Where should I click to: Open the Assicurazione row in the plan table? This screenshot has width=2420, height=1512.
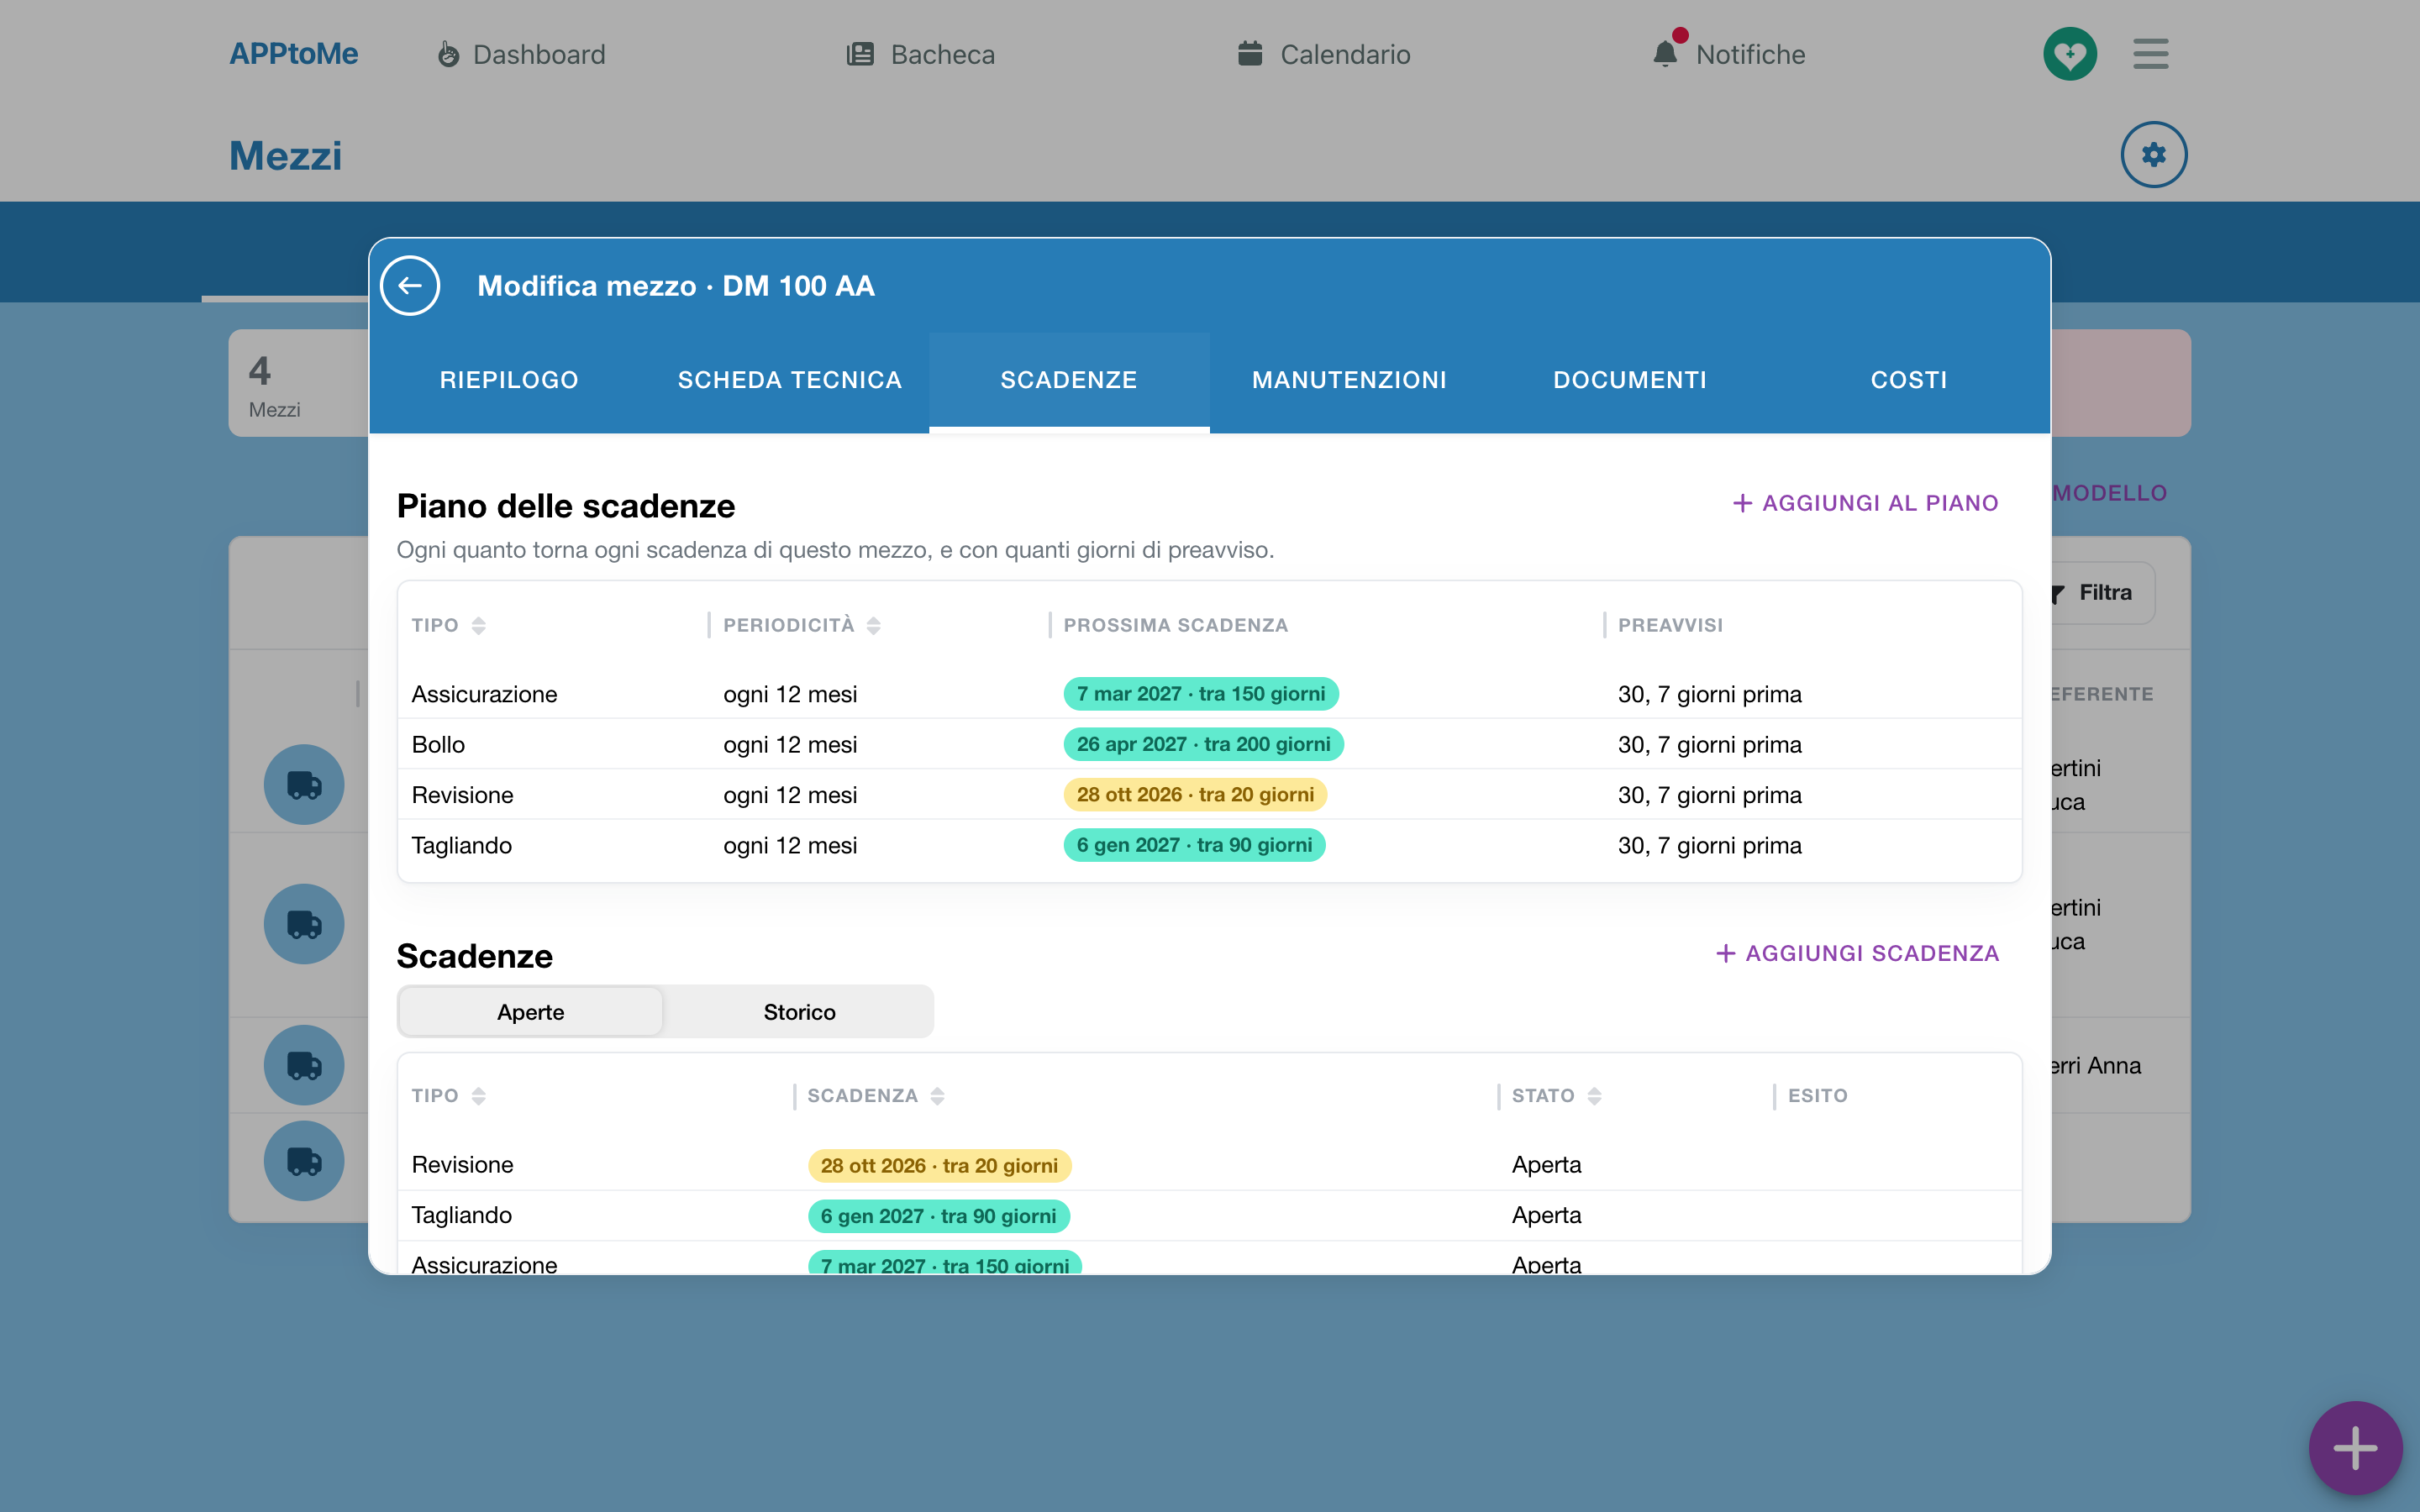tap(1210, 694)
